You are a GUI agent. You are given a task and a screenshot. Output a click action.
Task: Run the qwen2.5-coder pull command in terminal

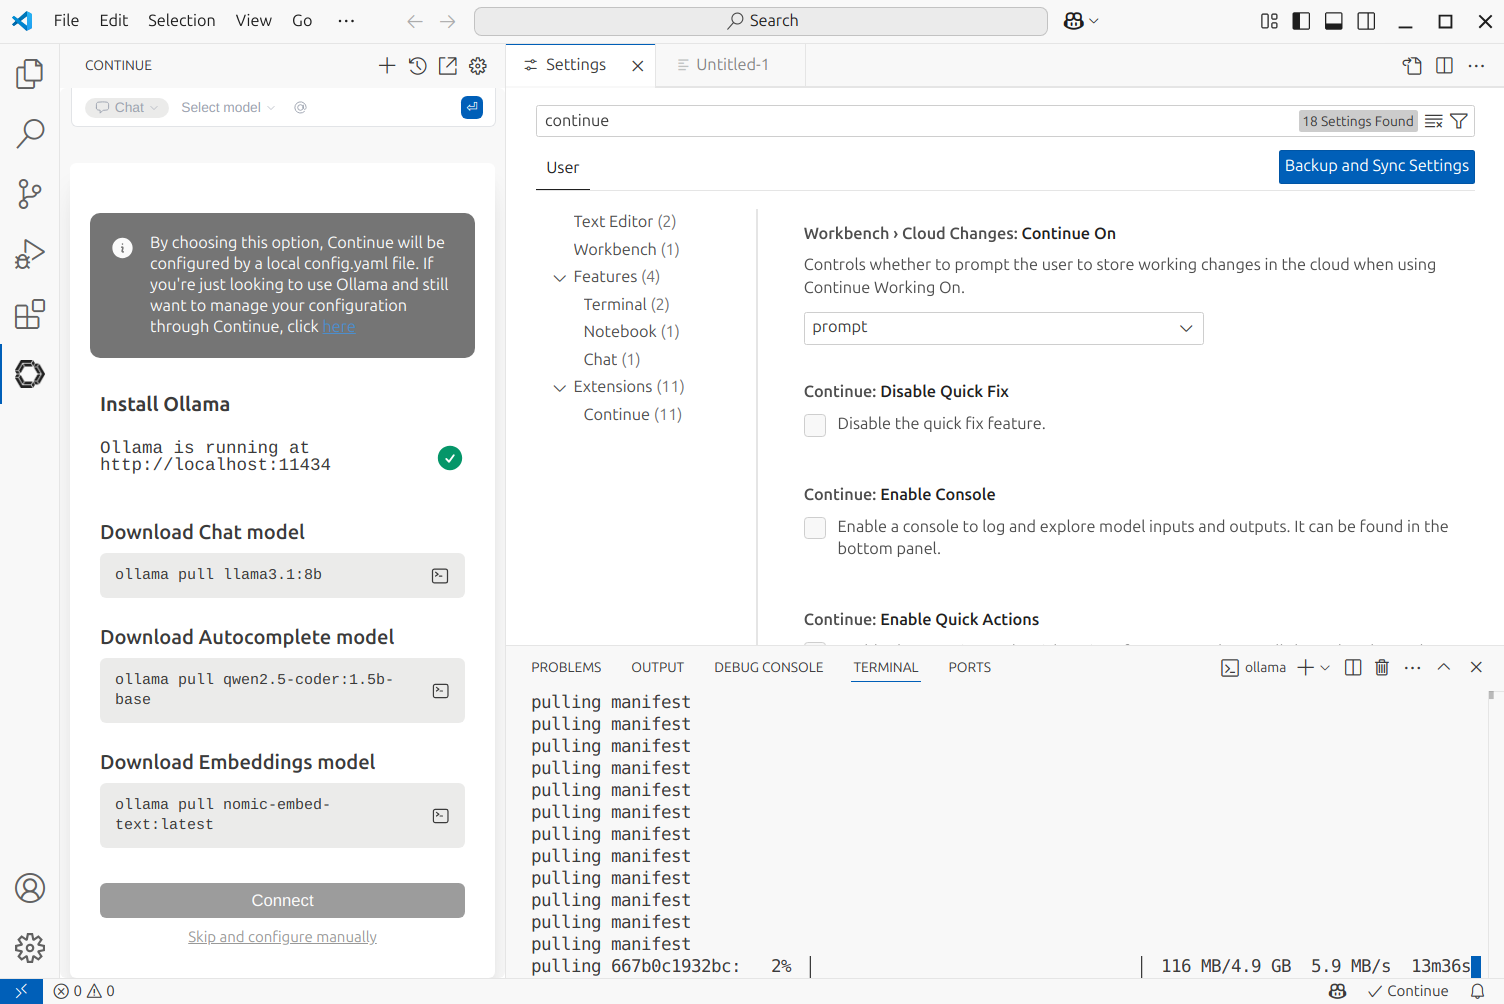(x=440, y=690)
